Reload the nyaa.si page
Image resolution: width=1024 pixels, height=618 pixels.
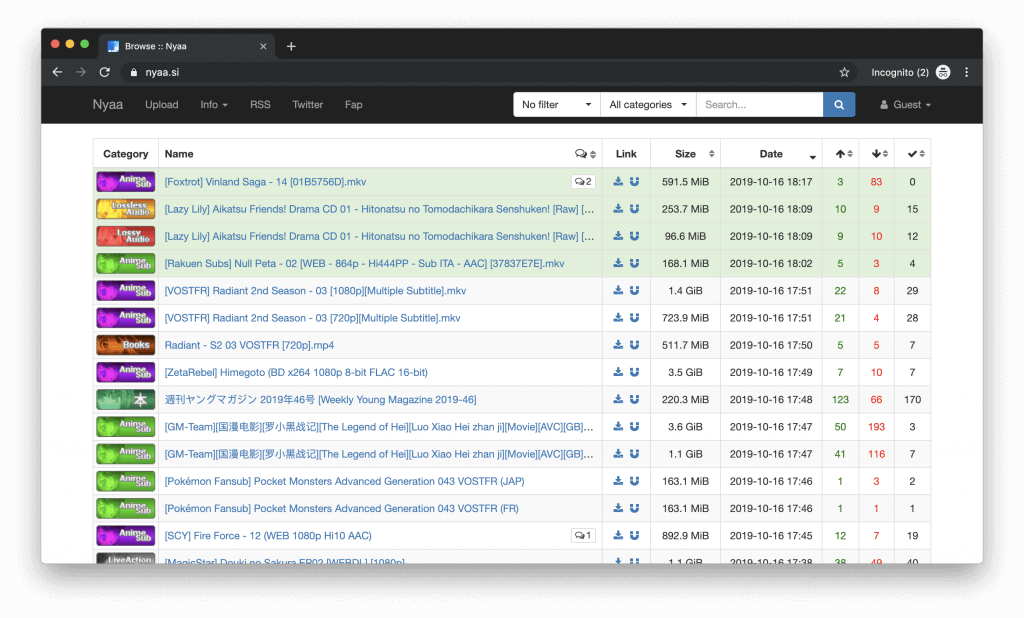(x=104, y=73)
